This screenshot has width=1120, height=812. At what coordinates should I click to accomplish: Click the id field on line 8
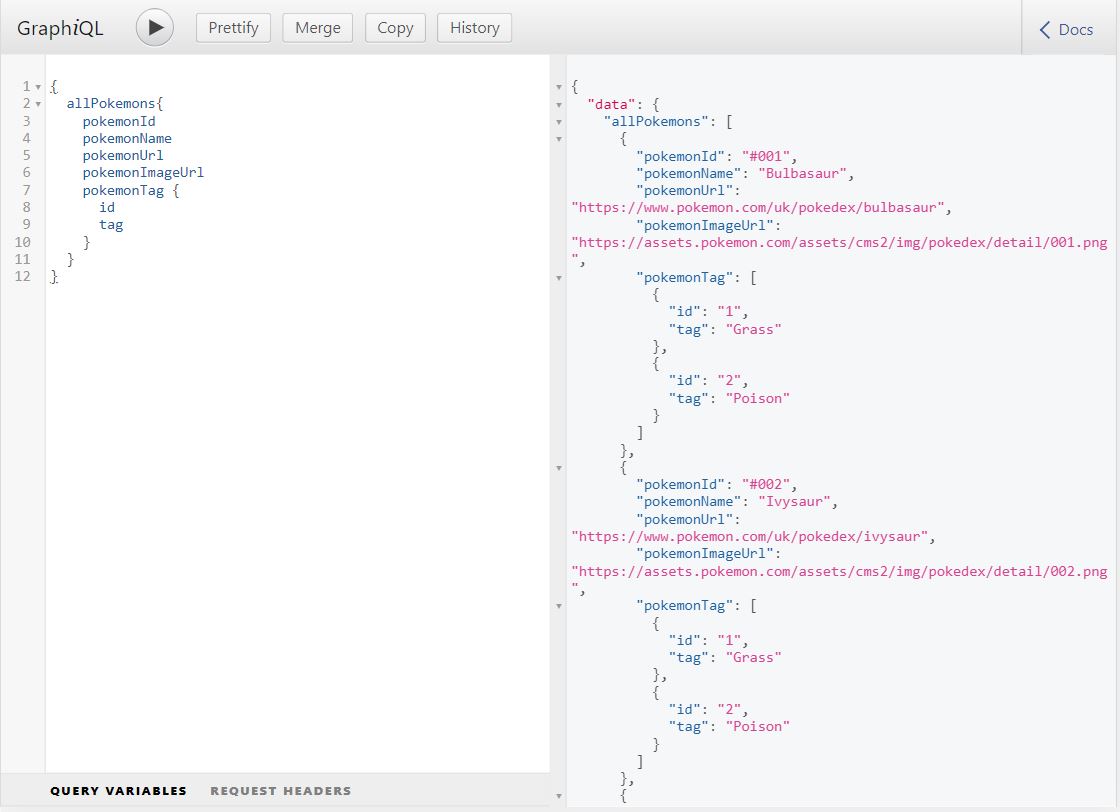(x=107, y=207)
